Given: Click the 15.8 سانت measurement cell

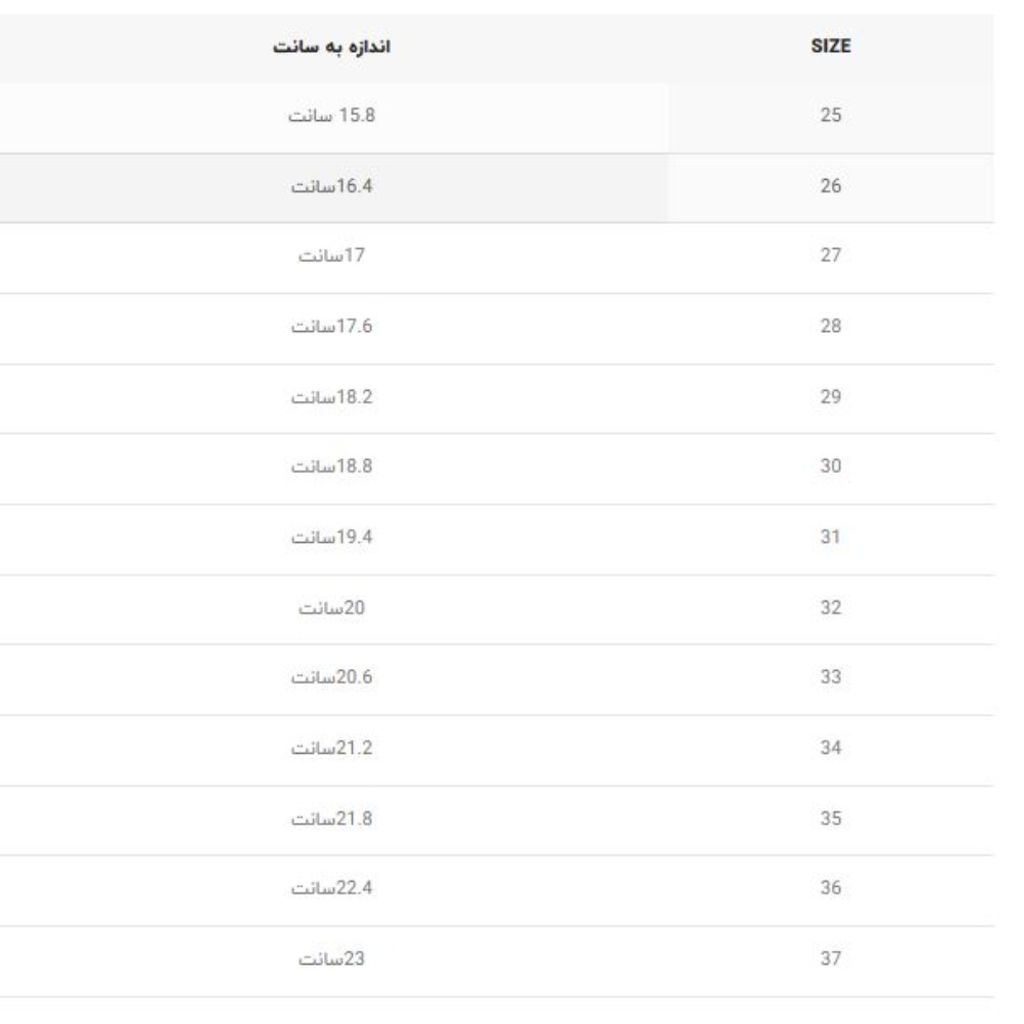Looking at the screenshot, I should (332, 116).
